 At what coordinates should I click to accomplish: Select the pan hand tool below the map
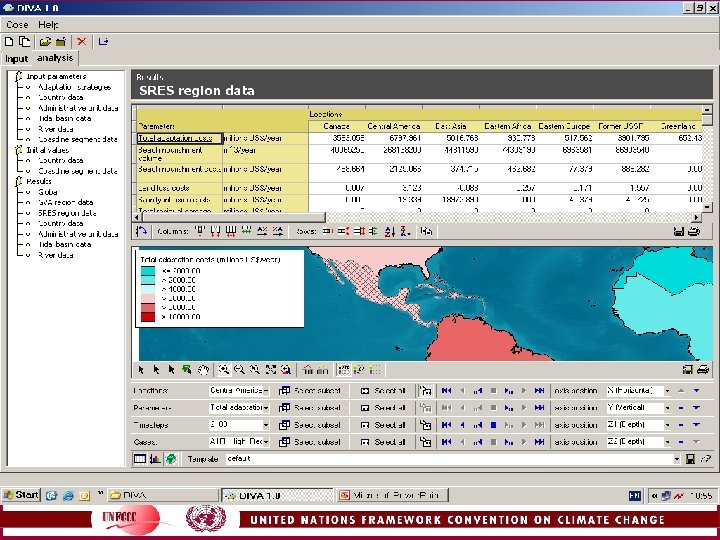coord(203,369)
